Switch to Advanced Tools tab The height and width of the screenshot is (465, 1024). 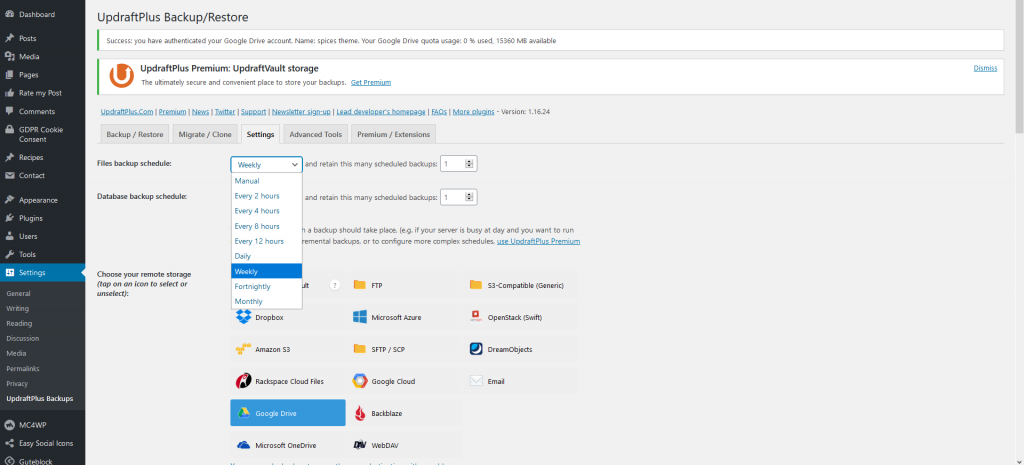[x=315, y=135]
